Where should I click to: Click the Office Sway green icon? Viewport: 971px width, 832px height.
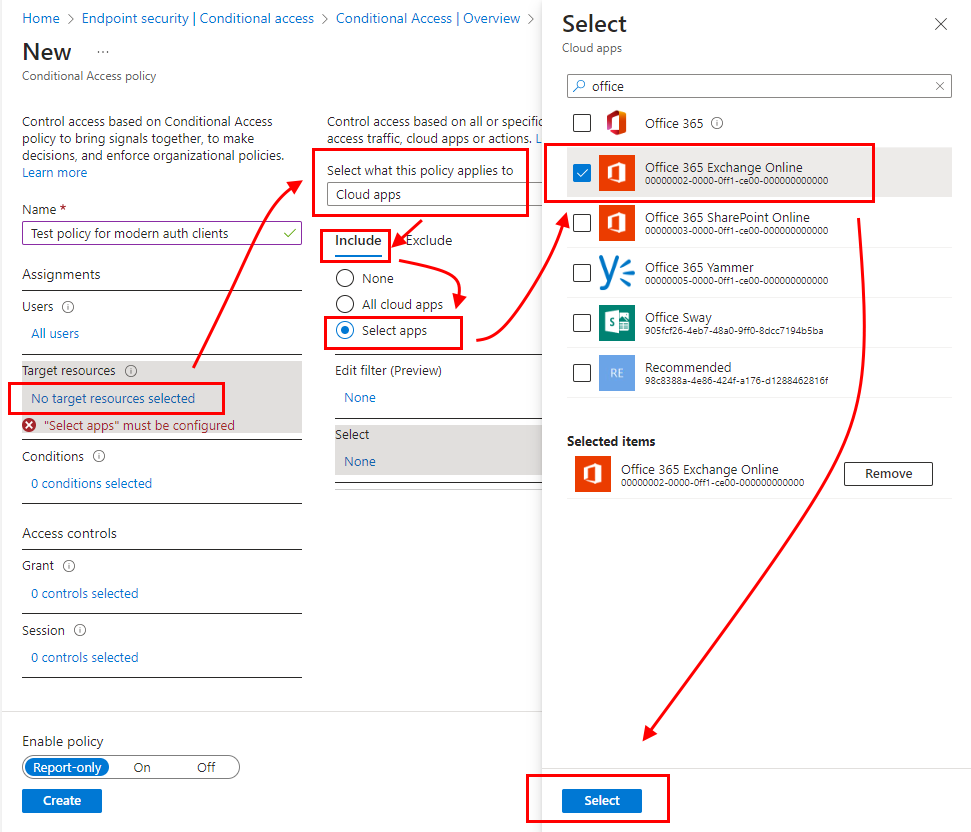pos(616,323)
